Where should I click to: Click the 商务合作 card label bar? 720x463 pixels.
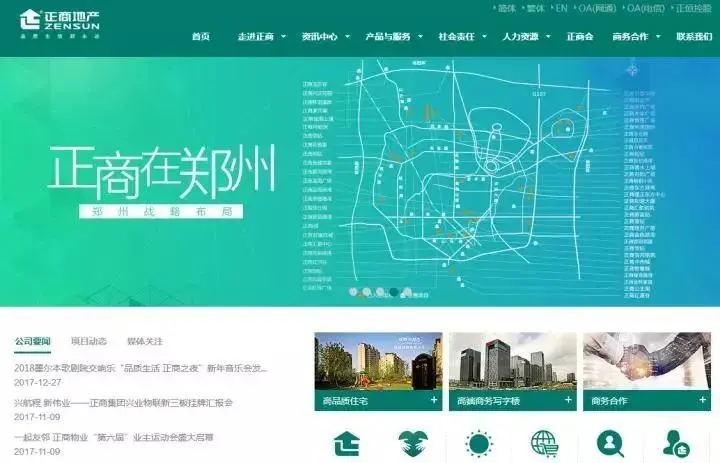pyautogui.click(x=647, y=401)
